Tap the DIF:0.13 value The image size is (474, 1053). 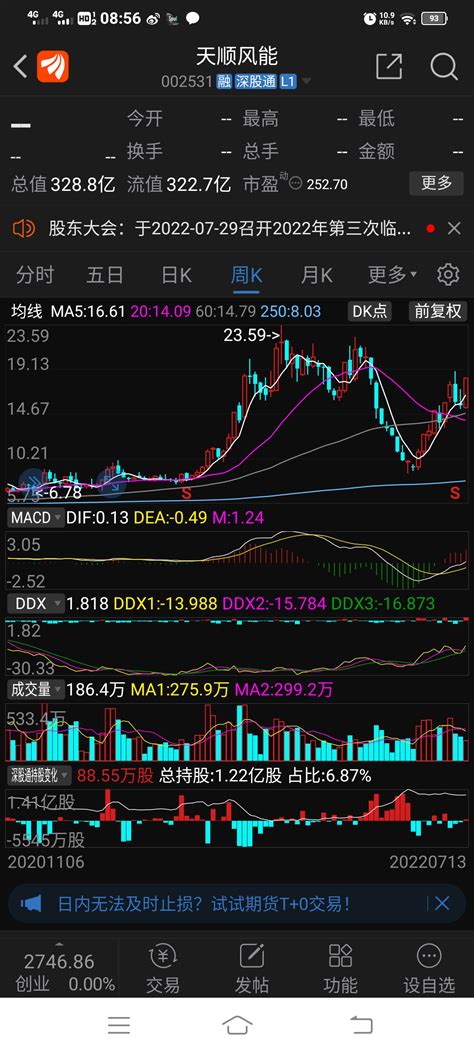point(99,518)
